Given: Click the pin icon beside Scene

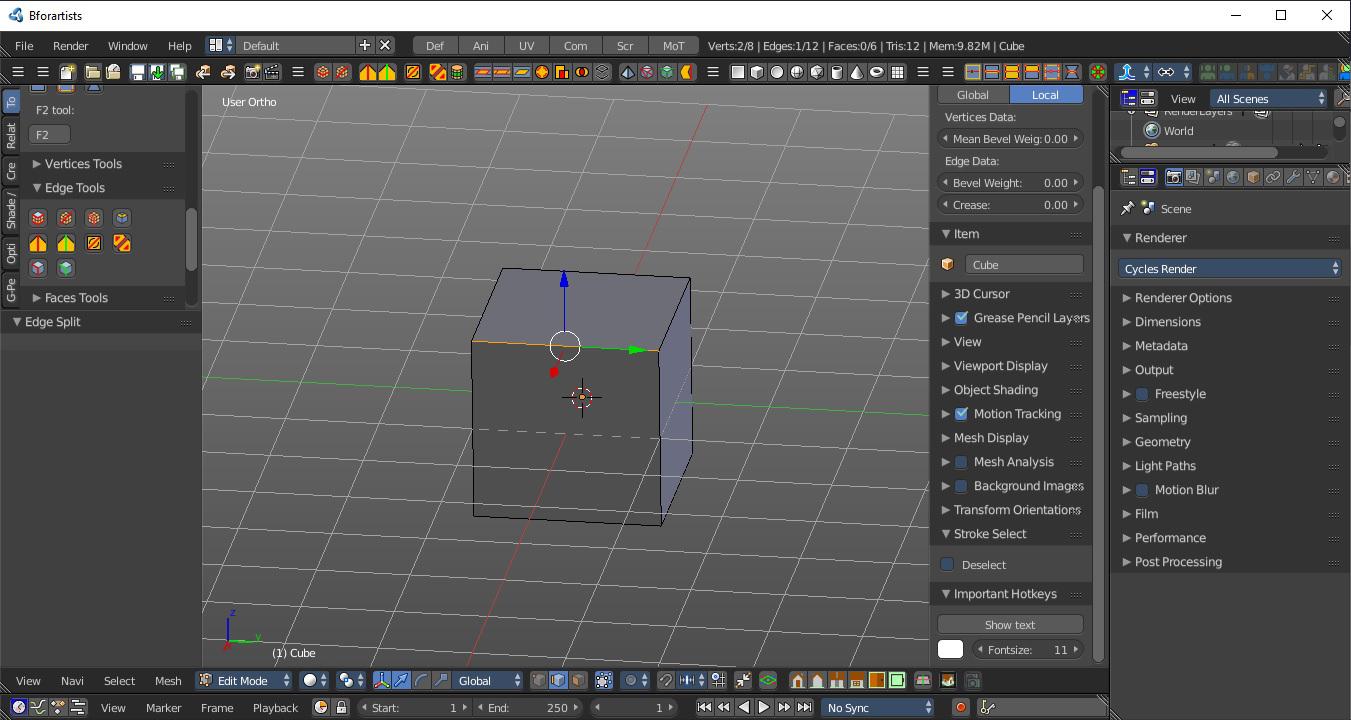Looking at the screenshot, I should pyautogui.click(x=1128, y=208).
